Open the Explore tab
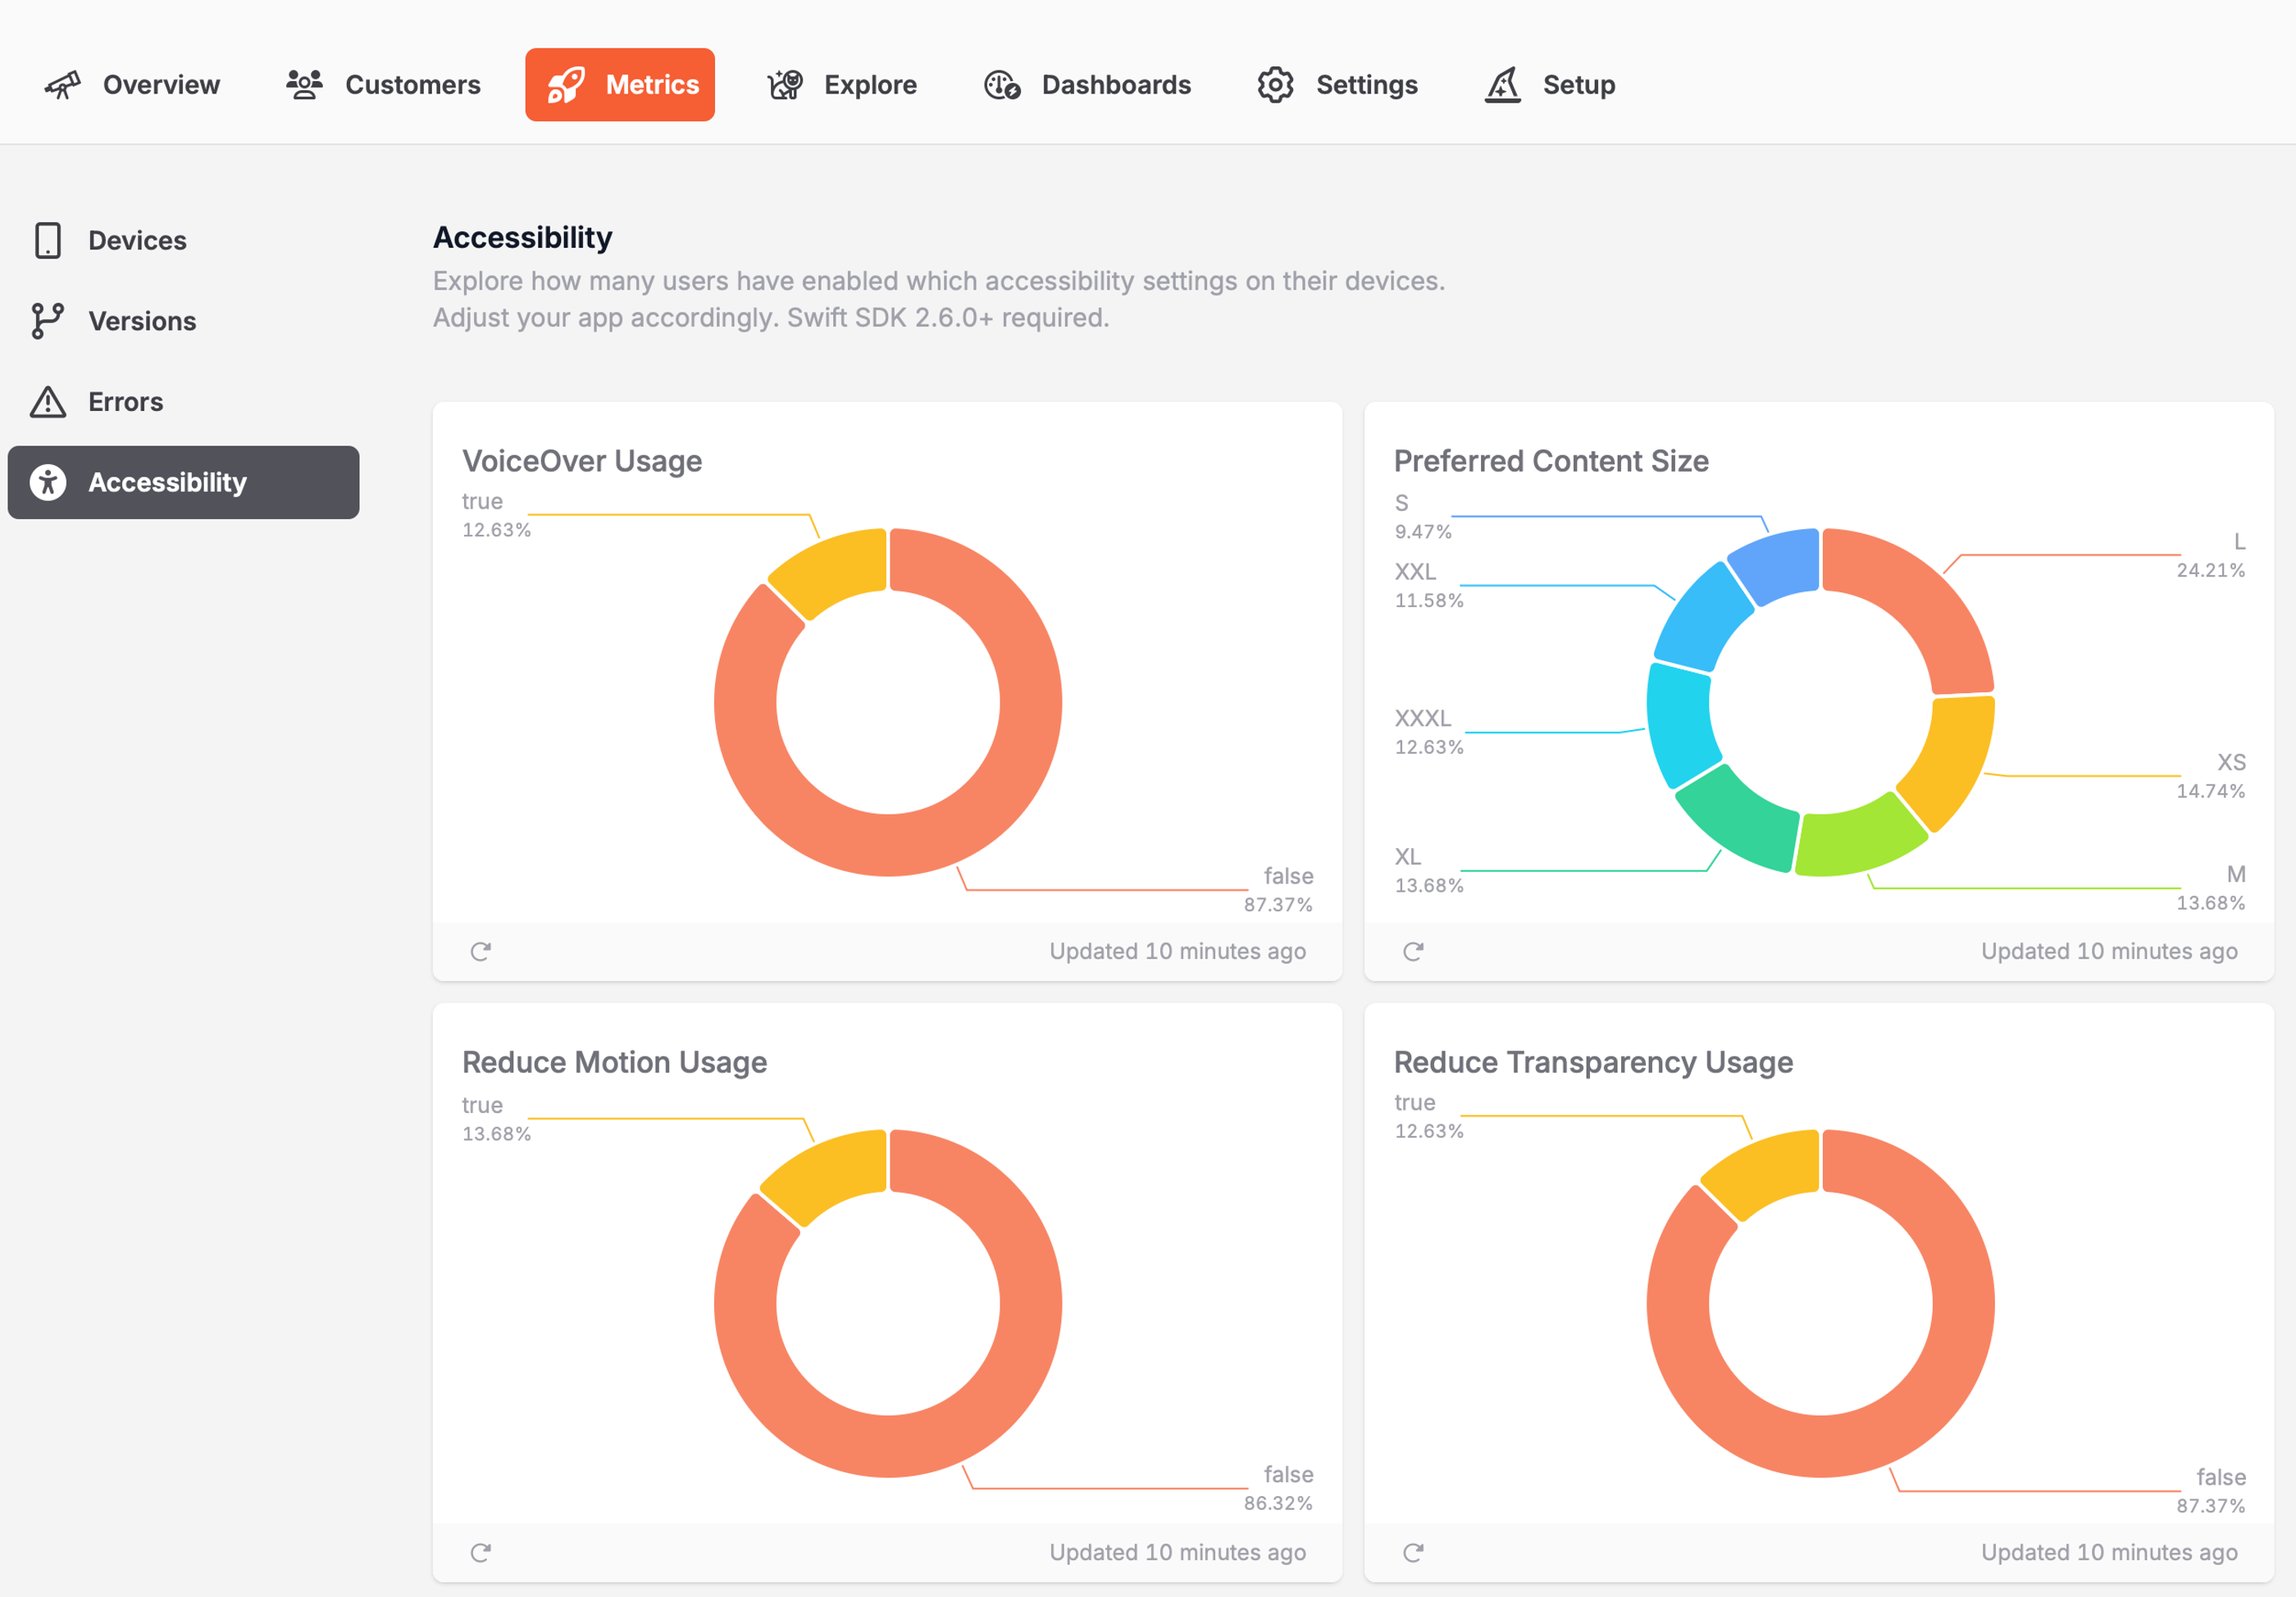2296x1597 pixels. (x=869, y=85)
